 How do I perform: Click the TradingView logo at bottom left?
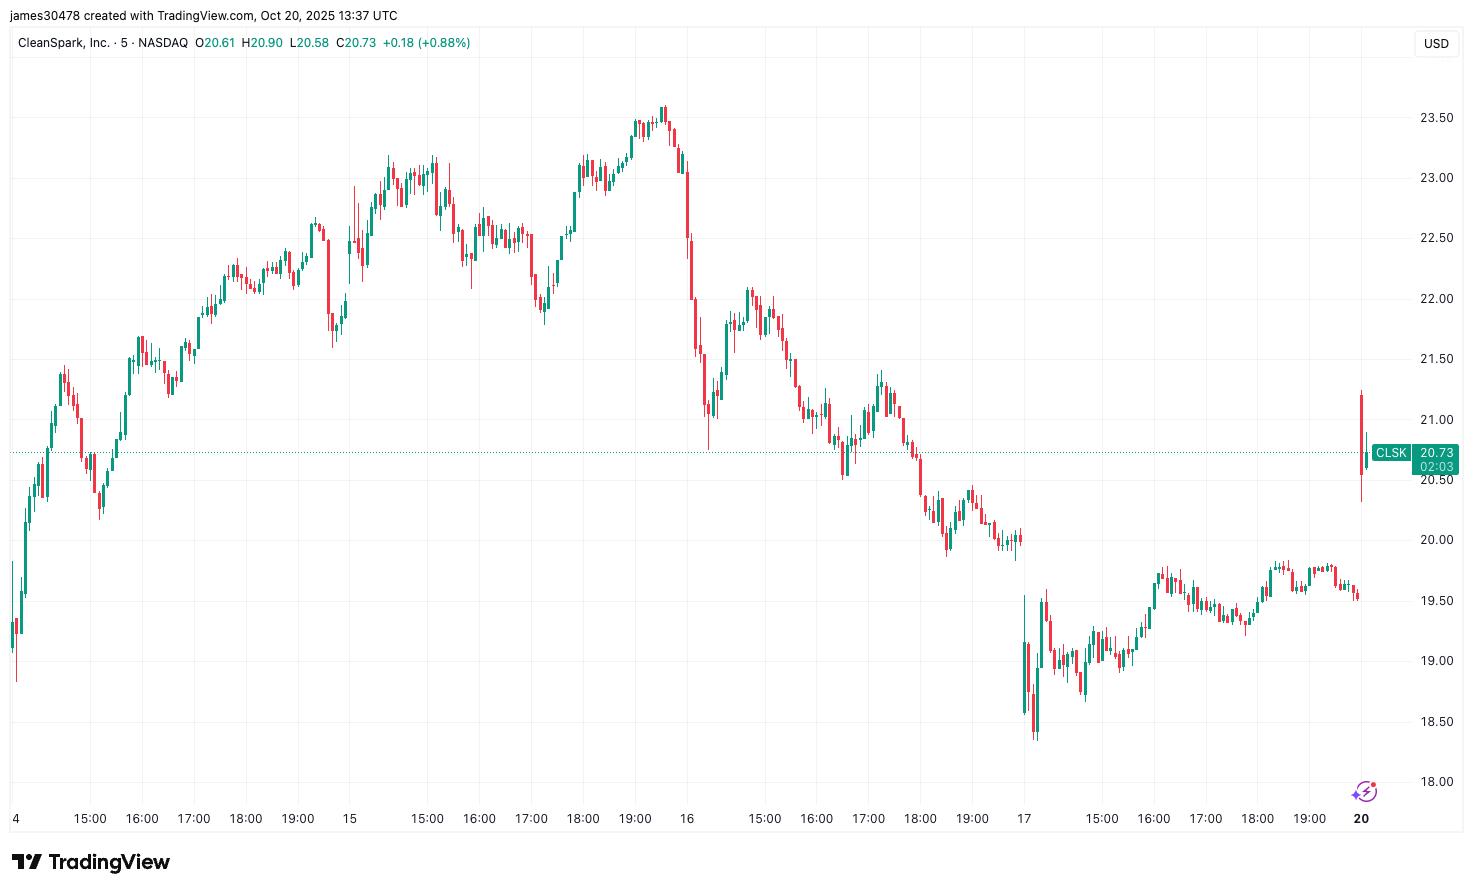pos(91,862)
